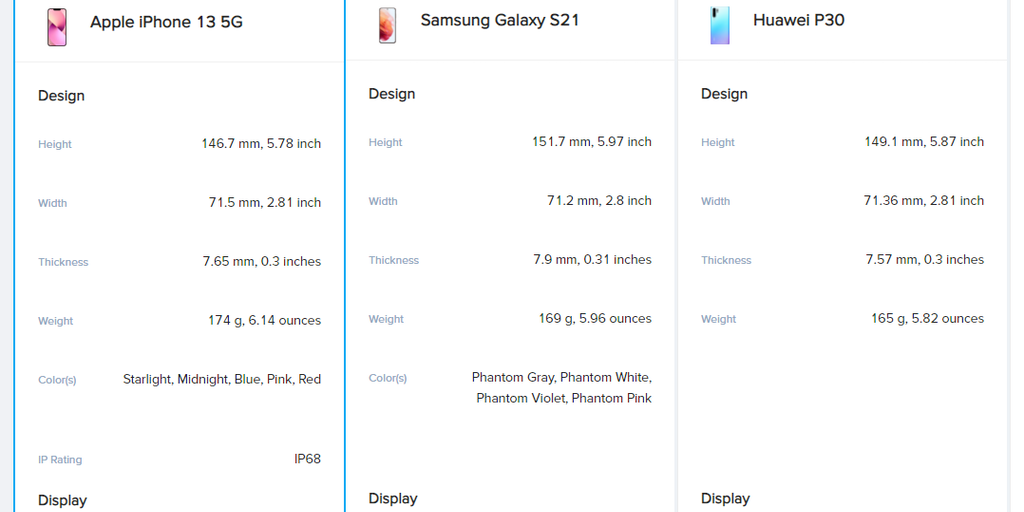Select the Design heading under Galaxy S21
Image resolution: width=1024 pixels, height=512 pixels.
click(x=391, y=94)
